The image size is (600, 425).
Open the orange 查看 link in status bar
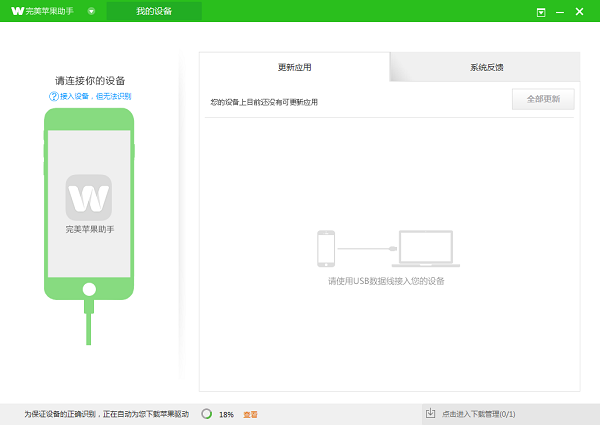coord(251,415)
